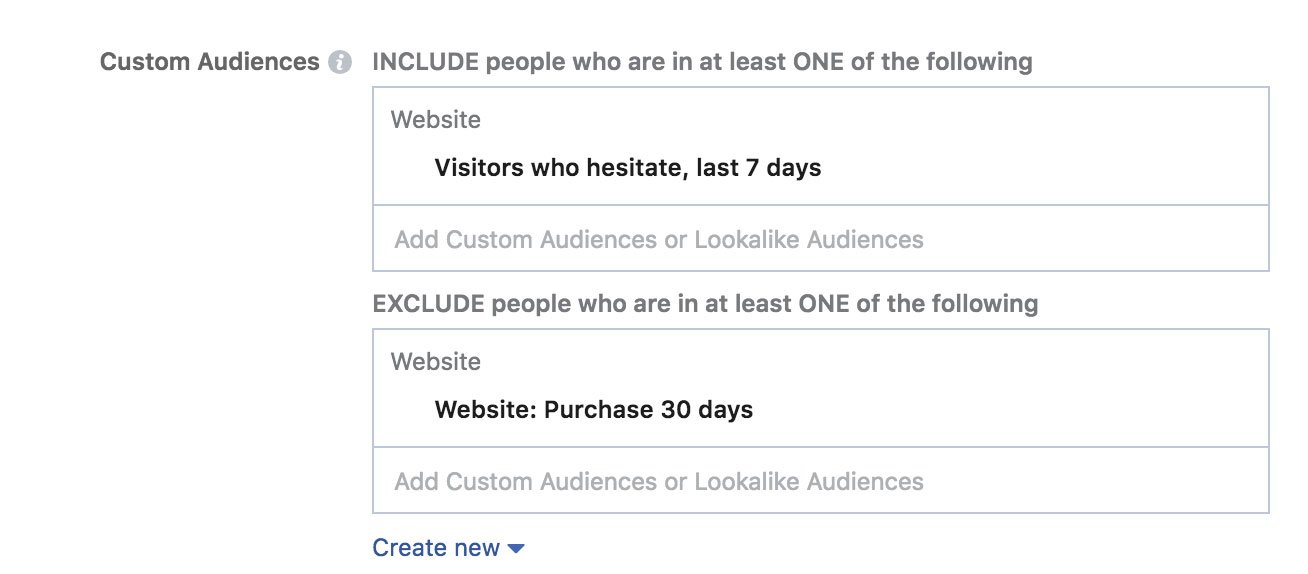Focus the Add Custom Audiences field under EXCLUDE

point(821,481)
